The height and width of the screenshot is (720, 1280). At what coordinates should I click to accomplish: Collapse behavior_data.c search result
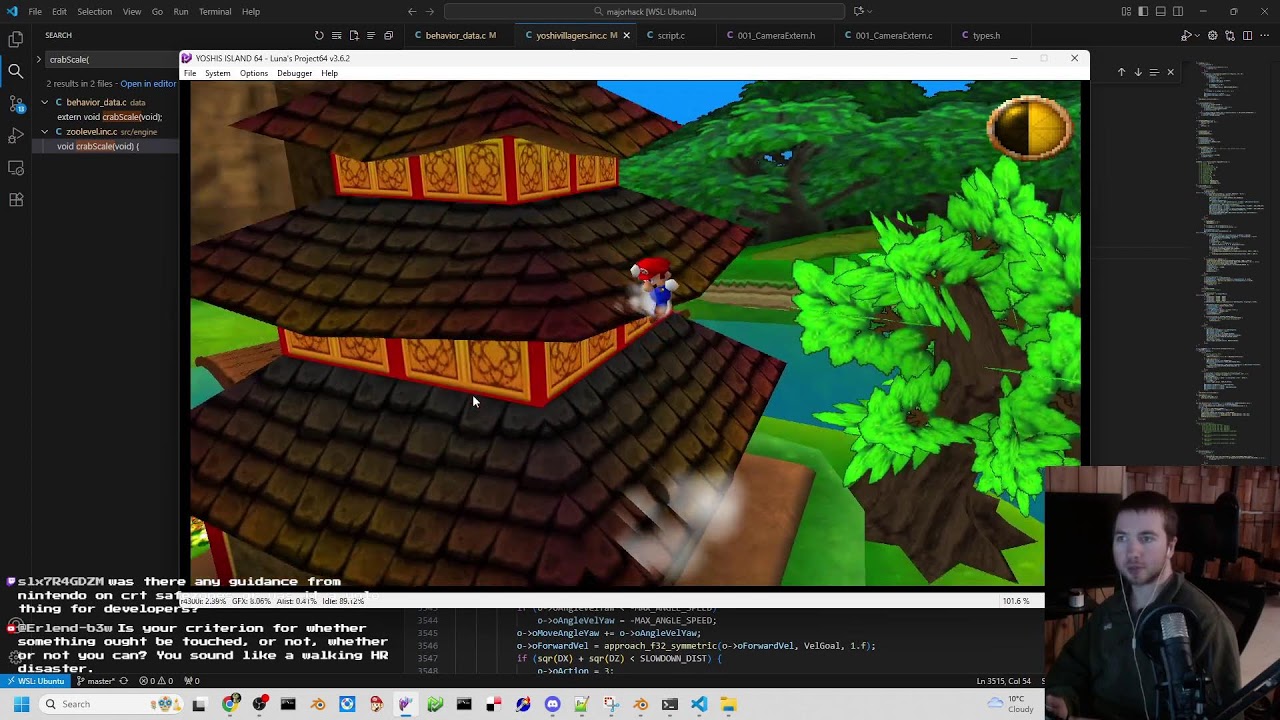click(x=44, y=102)
